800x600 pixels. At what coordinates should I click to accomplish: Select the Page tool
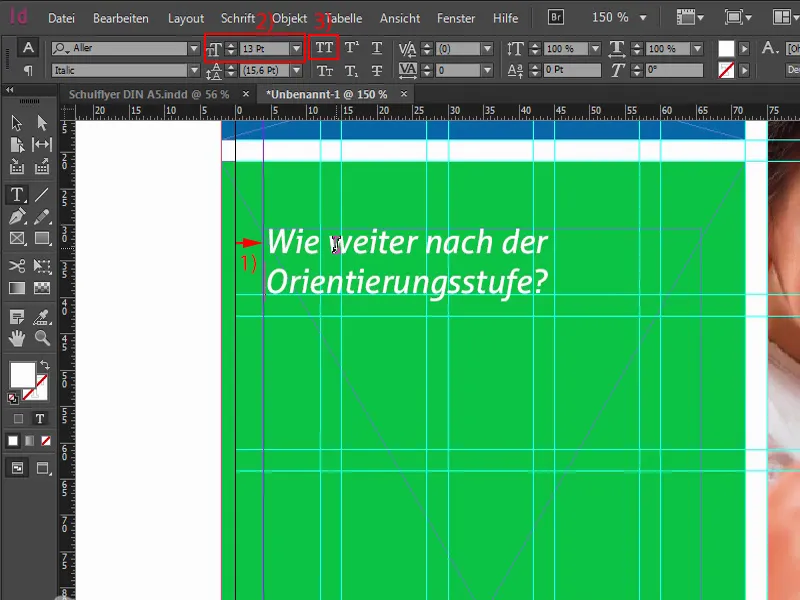(17, 144)
